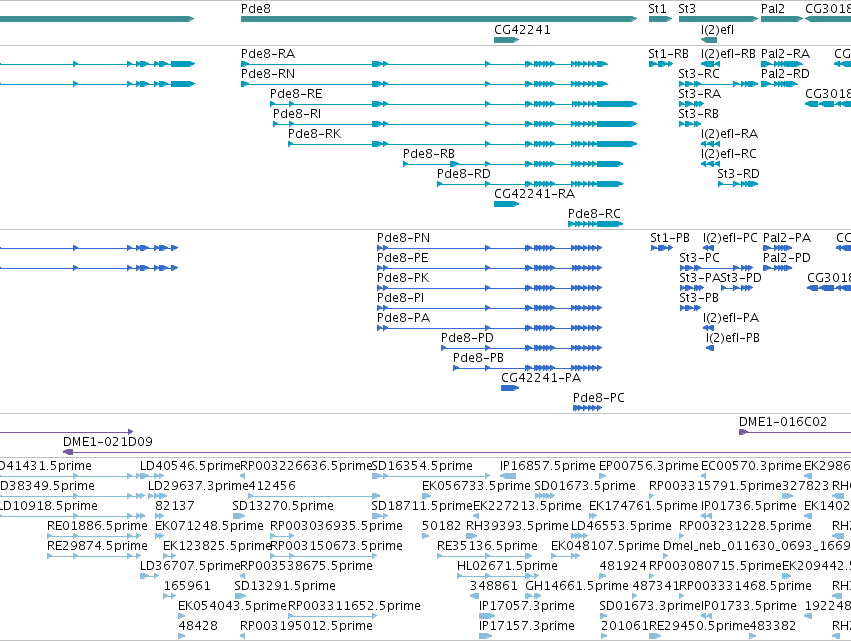The image size is (851, 641).
Task: Click the Pde8-PC protein label
Action: [x=599, y=398]
